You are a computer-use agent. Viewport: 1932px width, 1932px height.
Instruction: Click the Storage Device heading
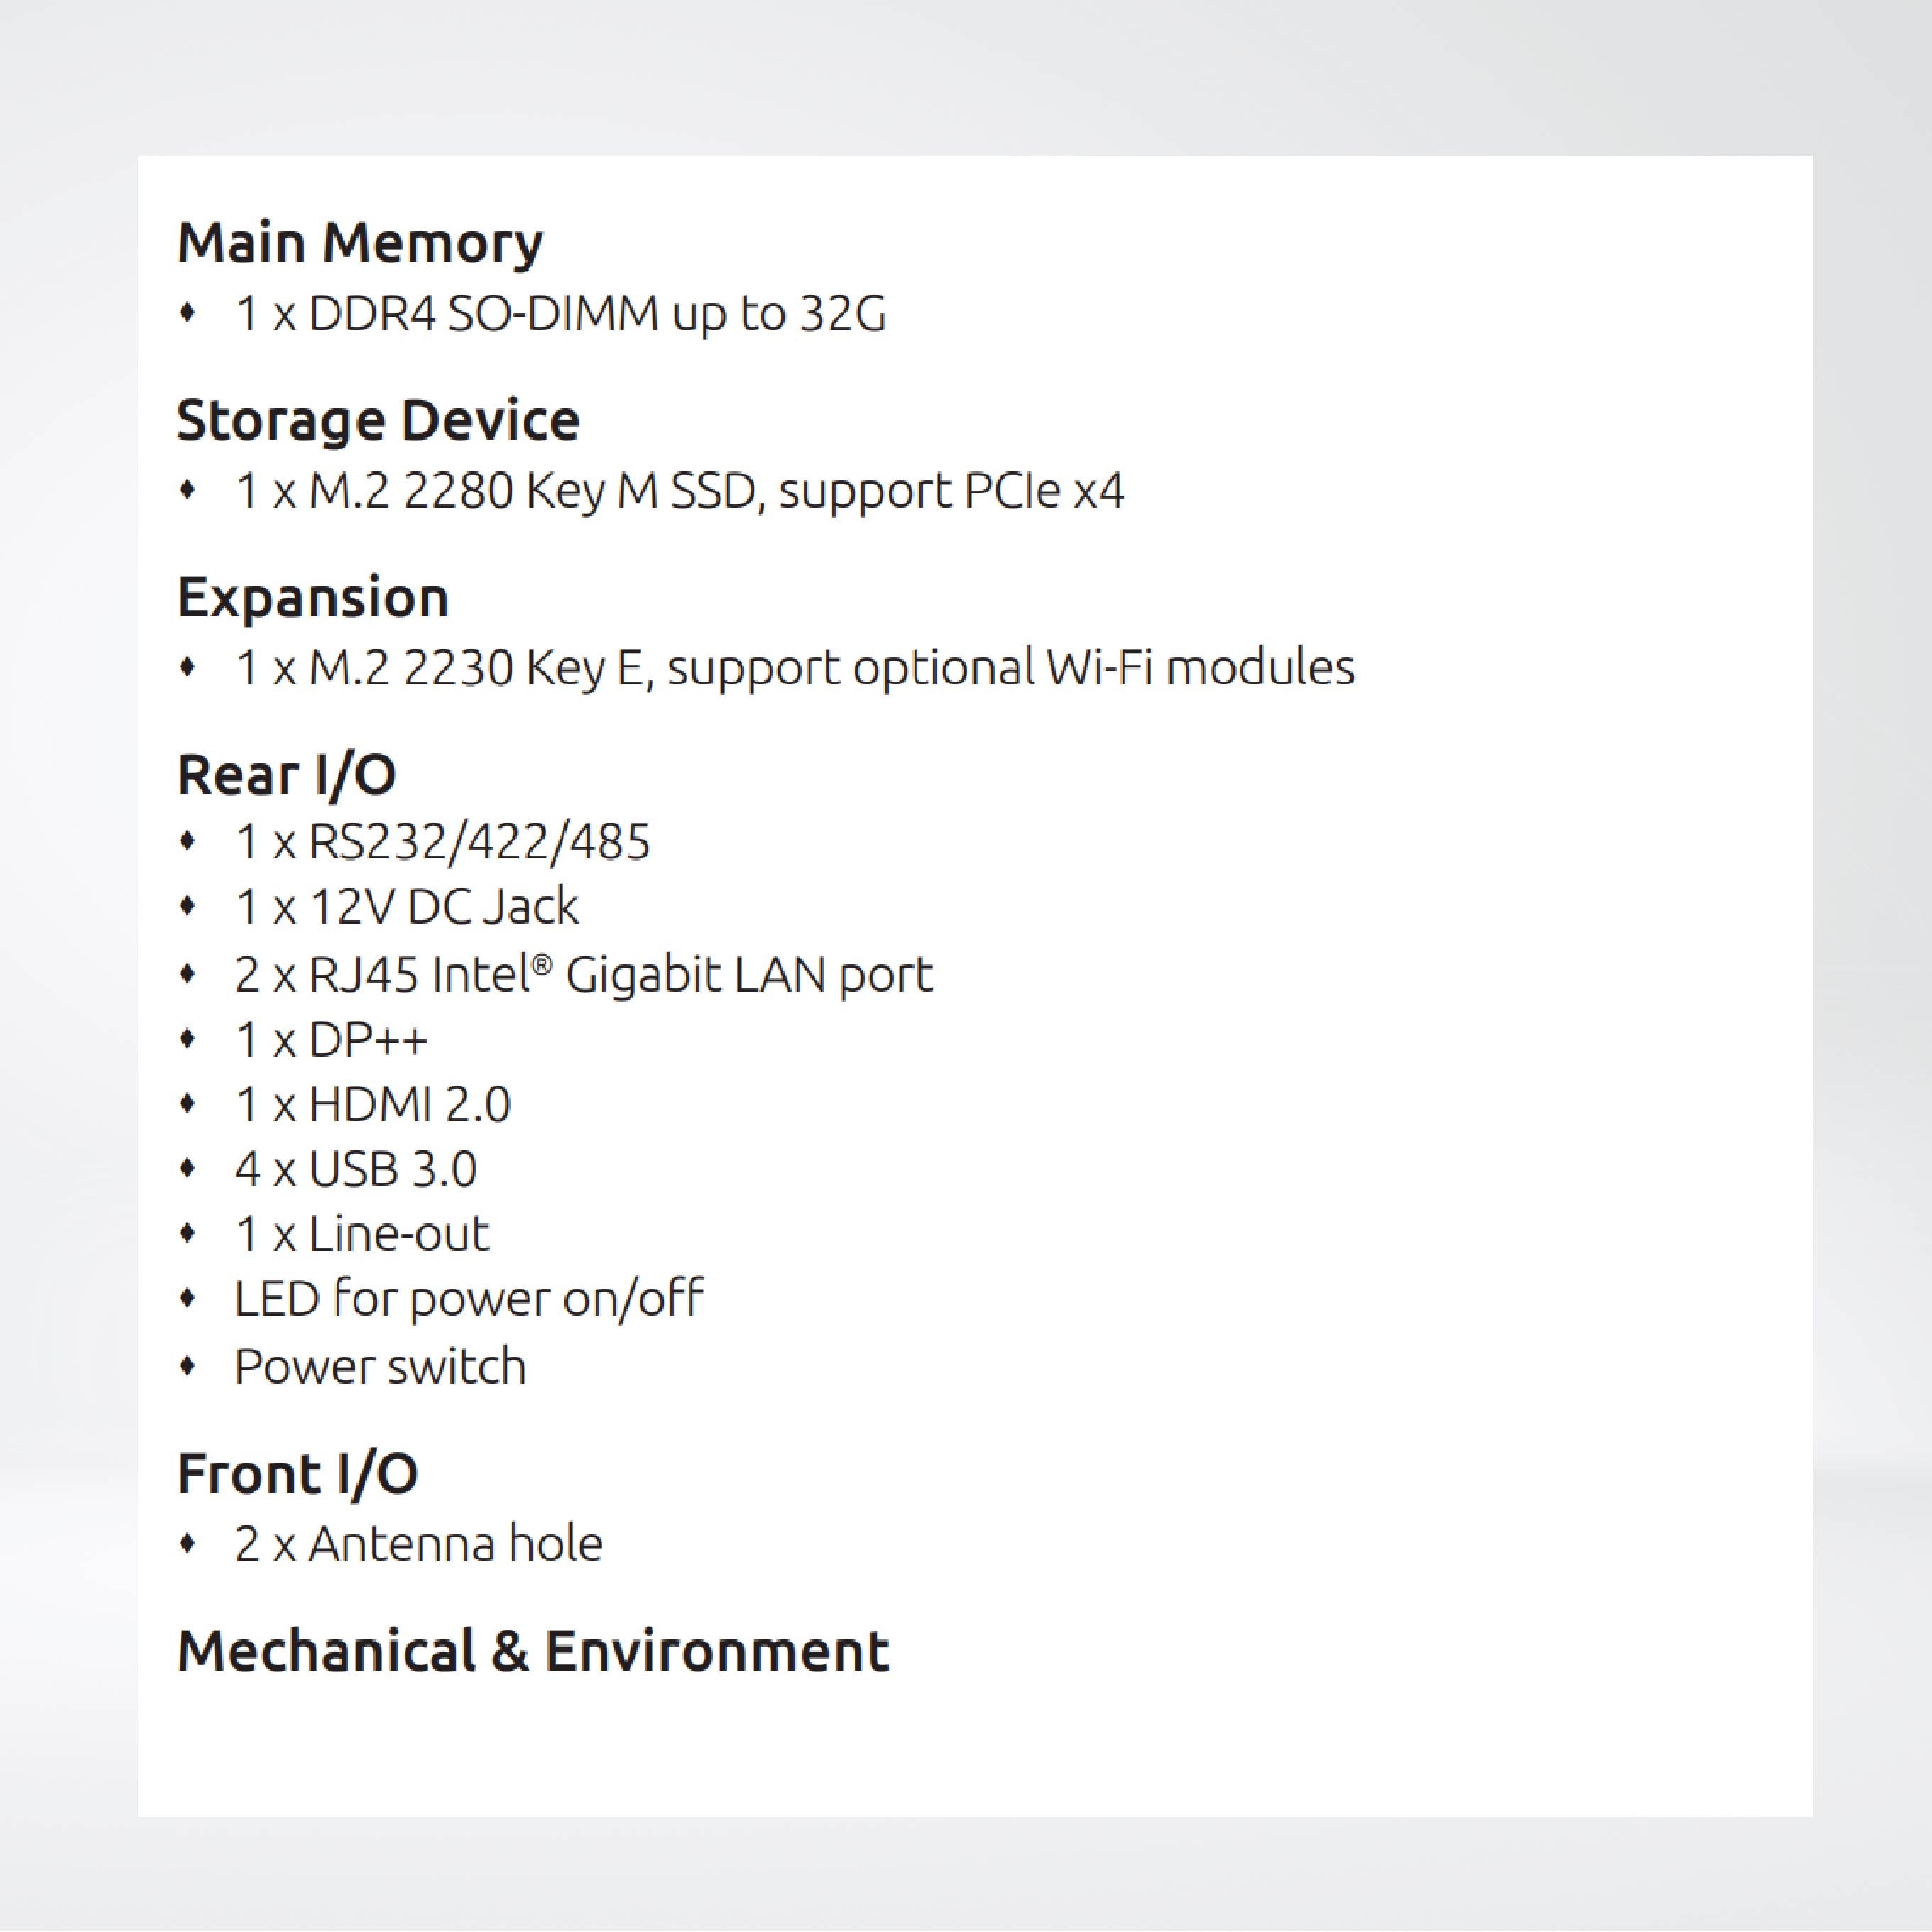(378, 420)
